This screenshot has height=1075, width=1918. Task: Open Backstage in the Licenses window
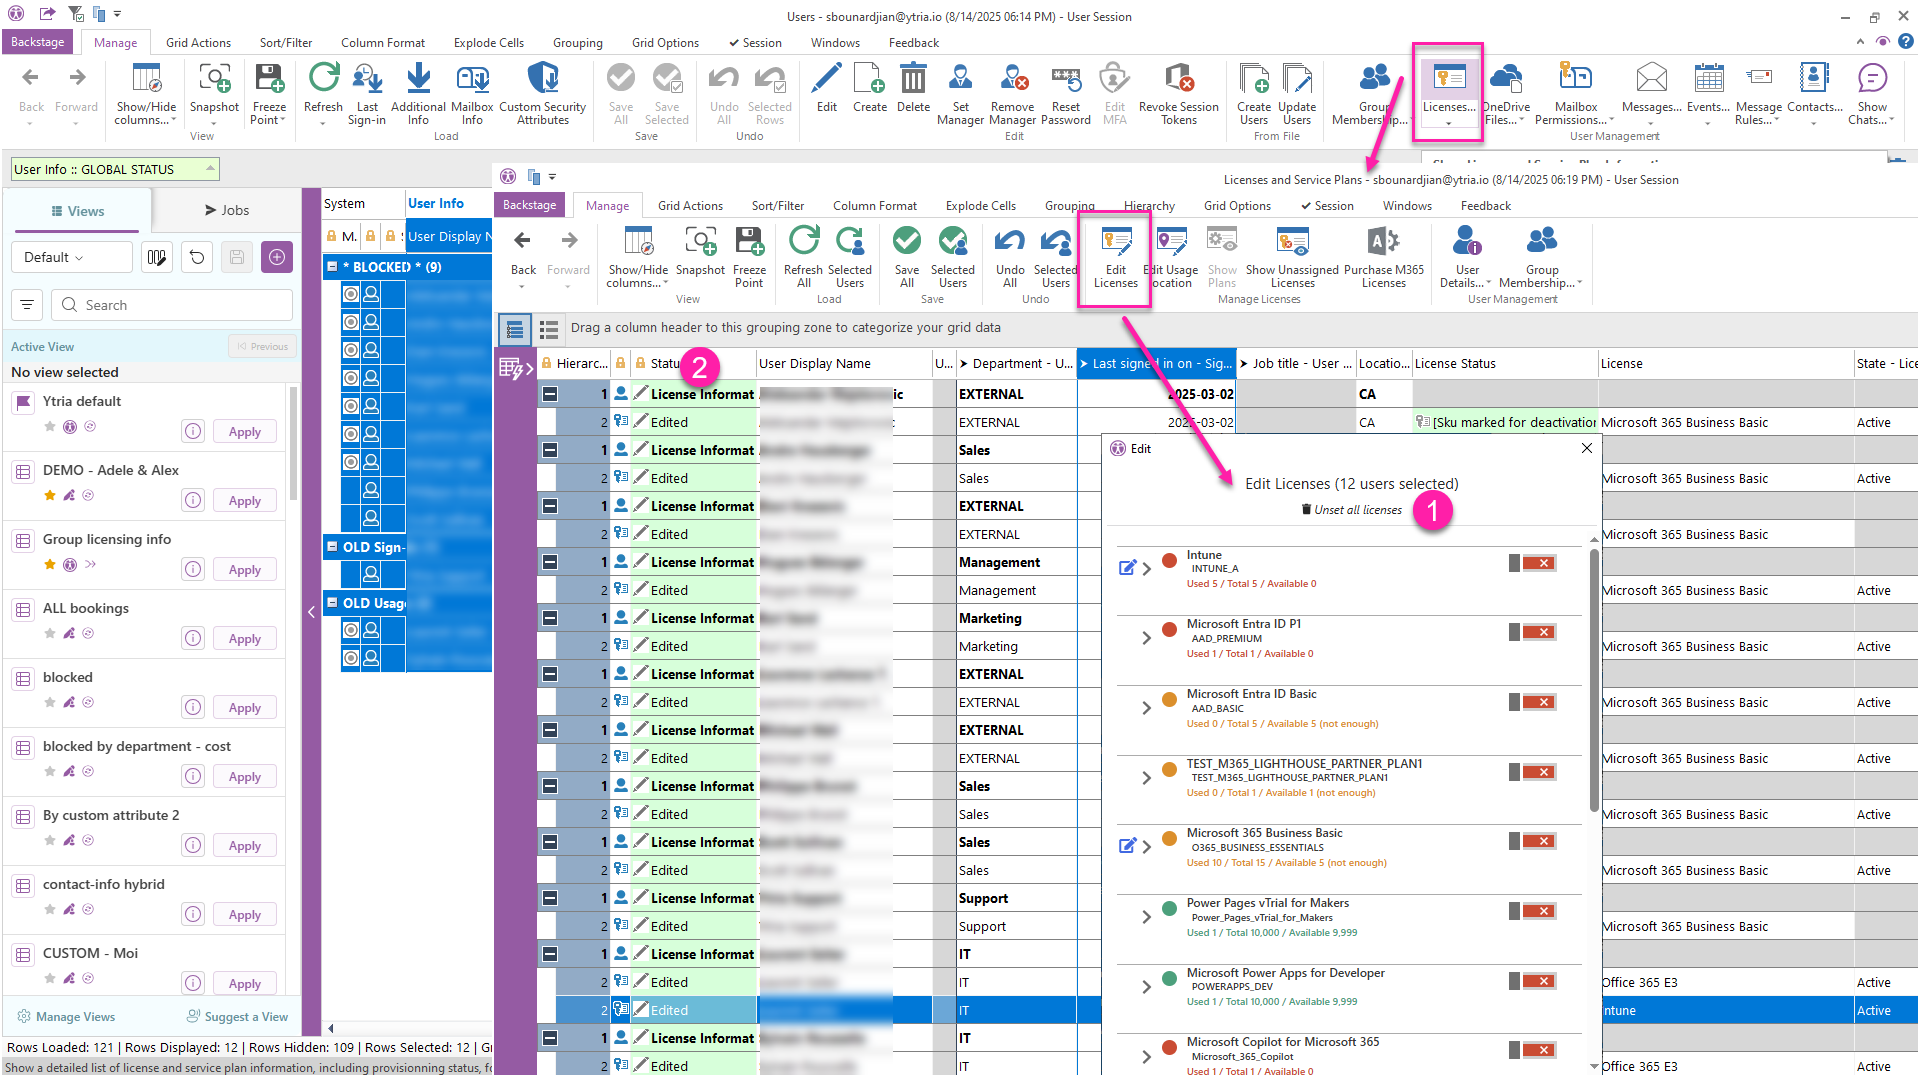tap(529, 205)
